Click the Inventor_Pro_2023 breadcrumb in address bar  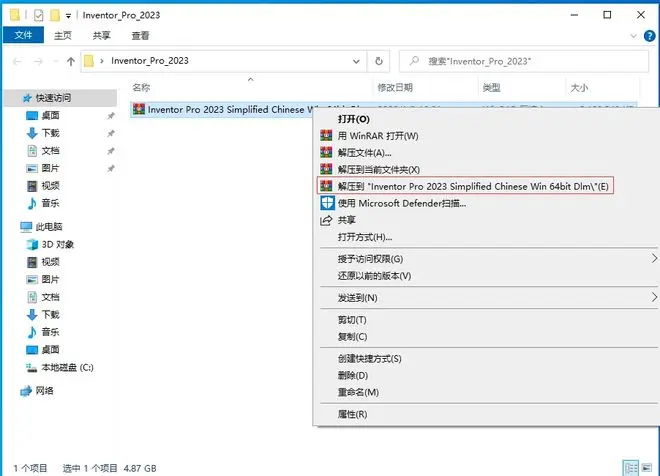tap(150, 61)
